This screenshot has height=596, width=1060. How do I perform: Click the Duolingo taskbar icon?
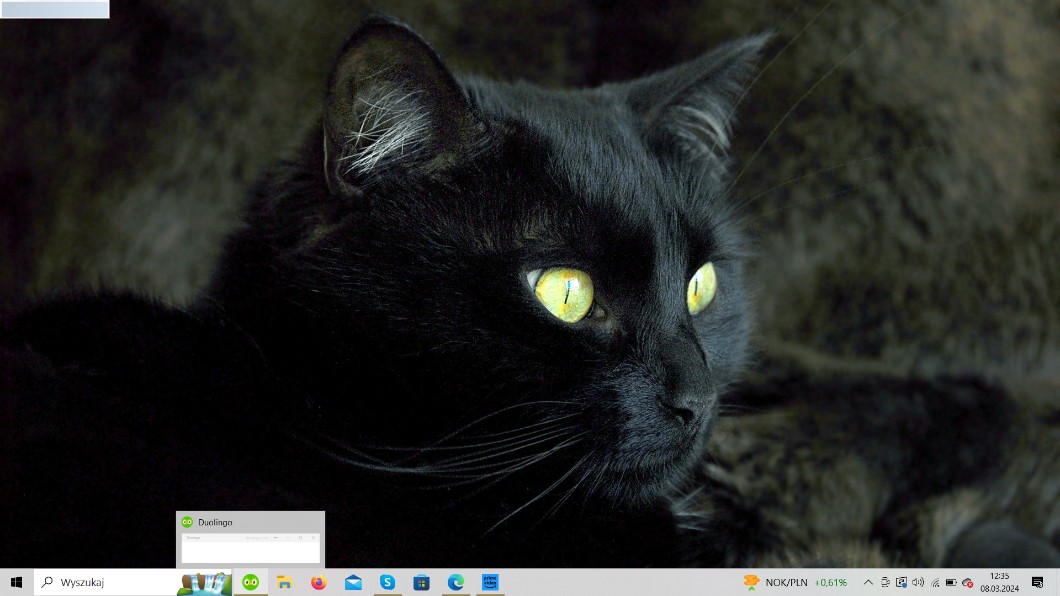point(250,582)
